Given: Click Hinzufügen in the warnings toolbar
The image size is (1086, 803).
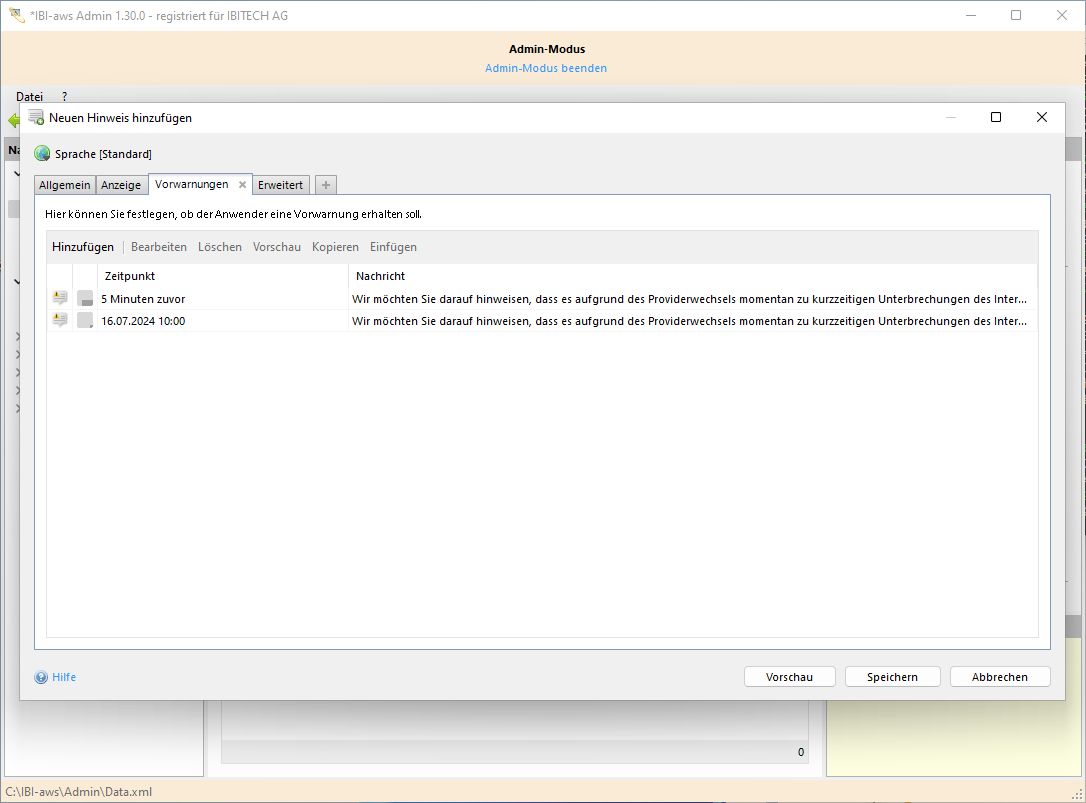Looking at the screenshot, I should click(83, 247).
